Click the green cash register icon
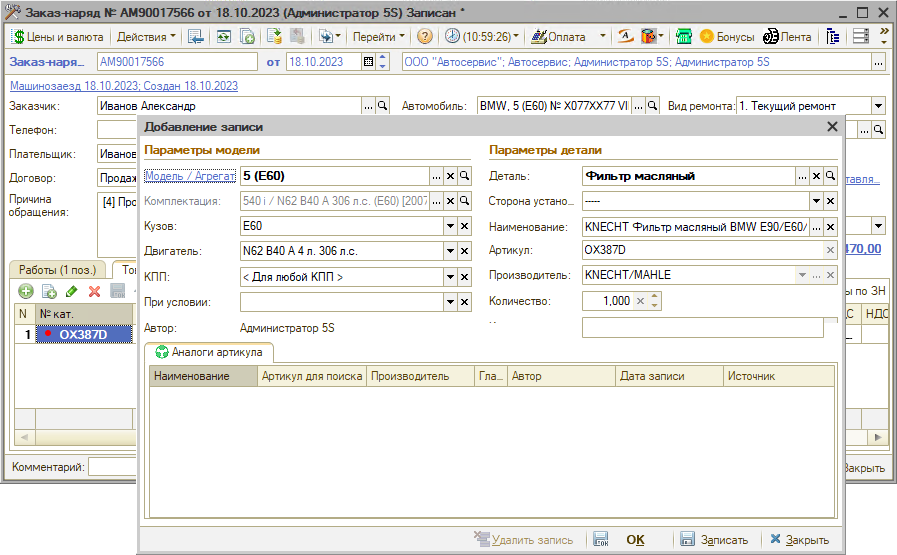 pyautogui.click(x=684, y=37)
